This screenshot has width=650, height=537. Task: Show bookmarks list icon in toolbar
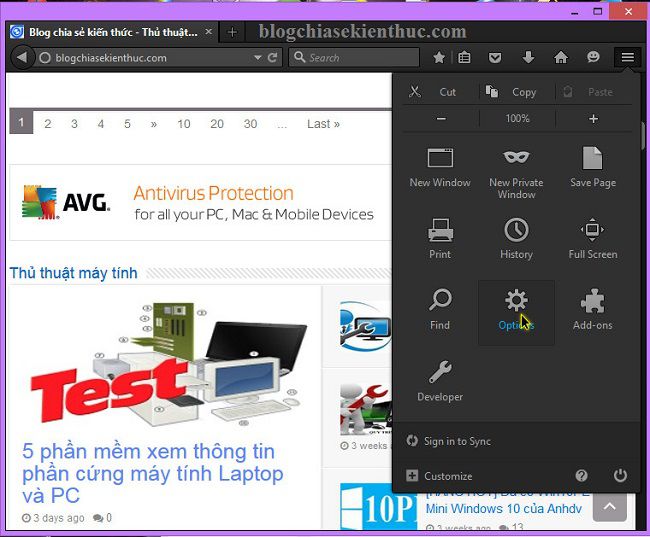click(464, 57)
